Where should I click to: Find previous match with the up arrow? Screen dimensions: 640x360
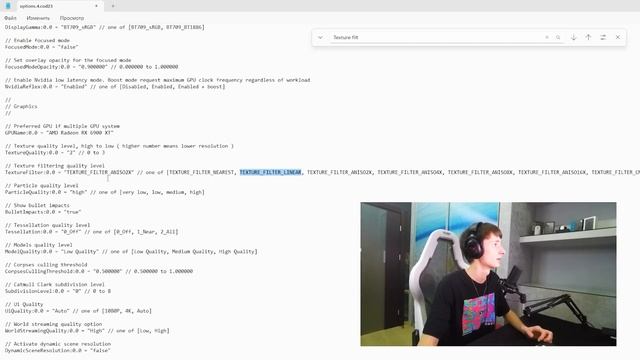(x=588, y=37)
